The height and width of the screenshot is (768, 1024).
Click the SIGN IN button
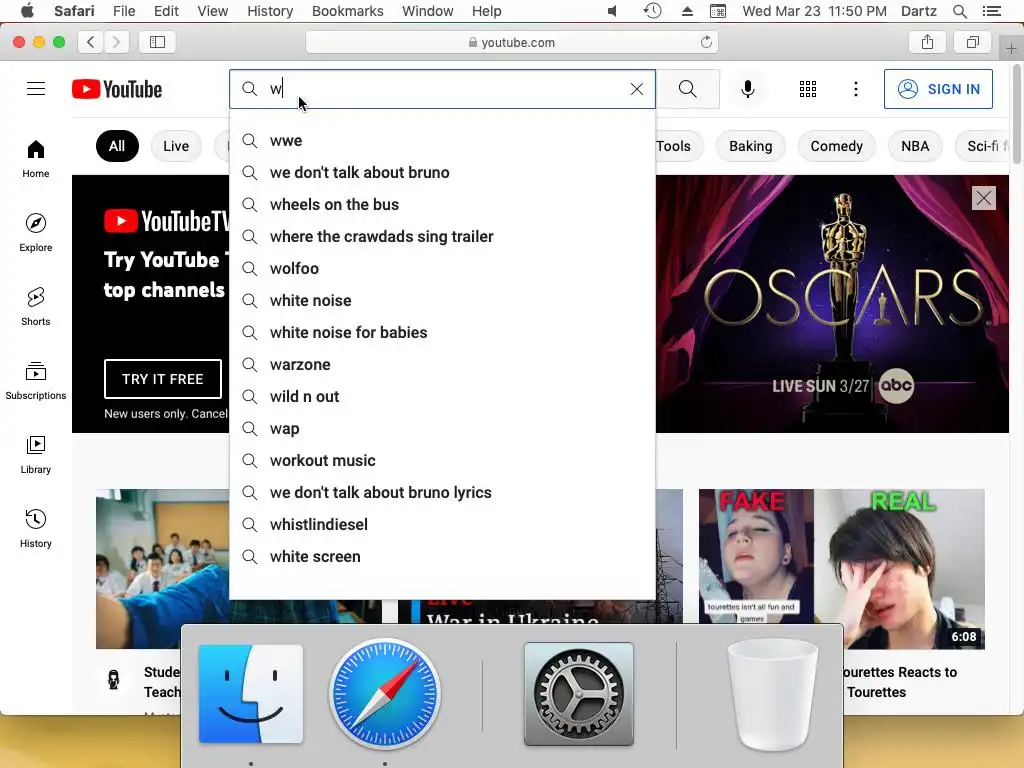[938, 89]
